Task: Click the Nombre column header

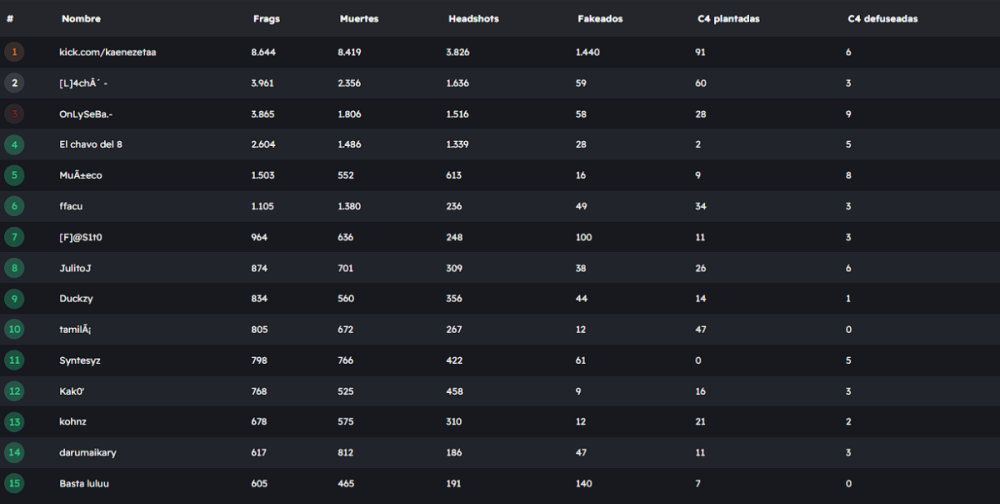Action: (81, 19)
